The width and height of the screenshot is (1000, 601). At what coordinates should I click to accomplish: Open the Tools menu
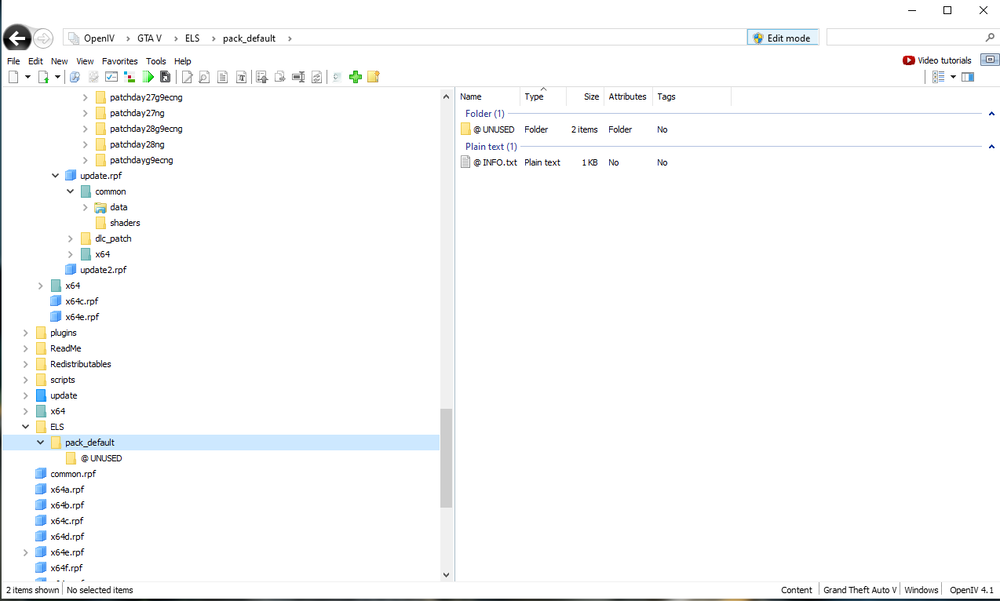[156, 60]
